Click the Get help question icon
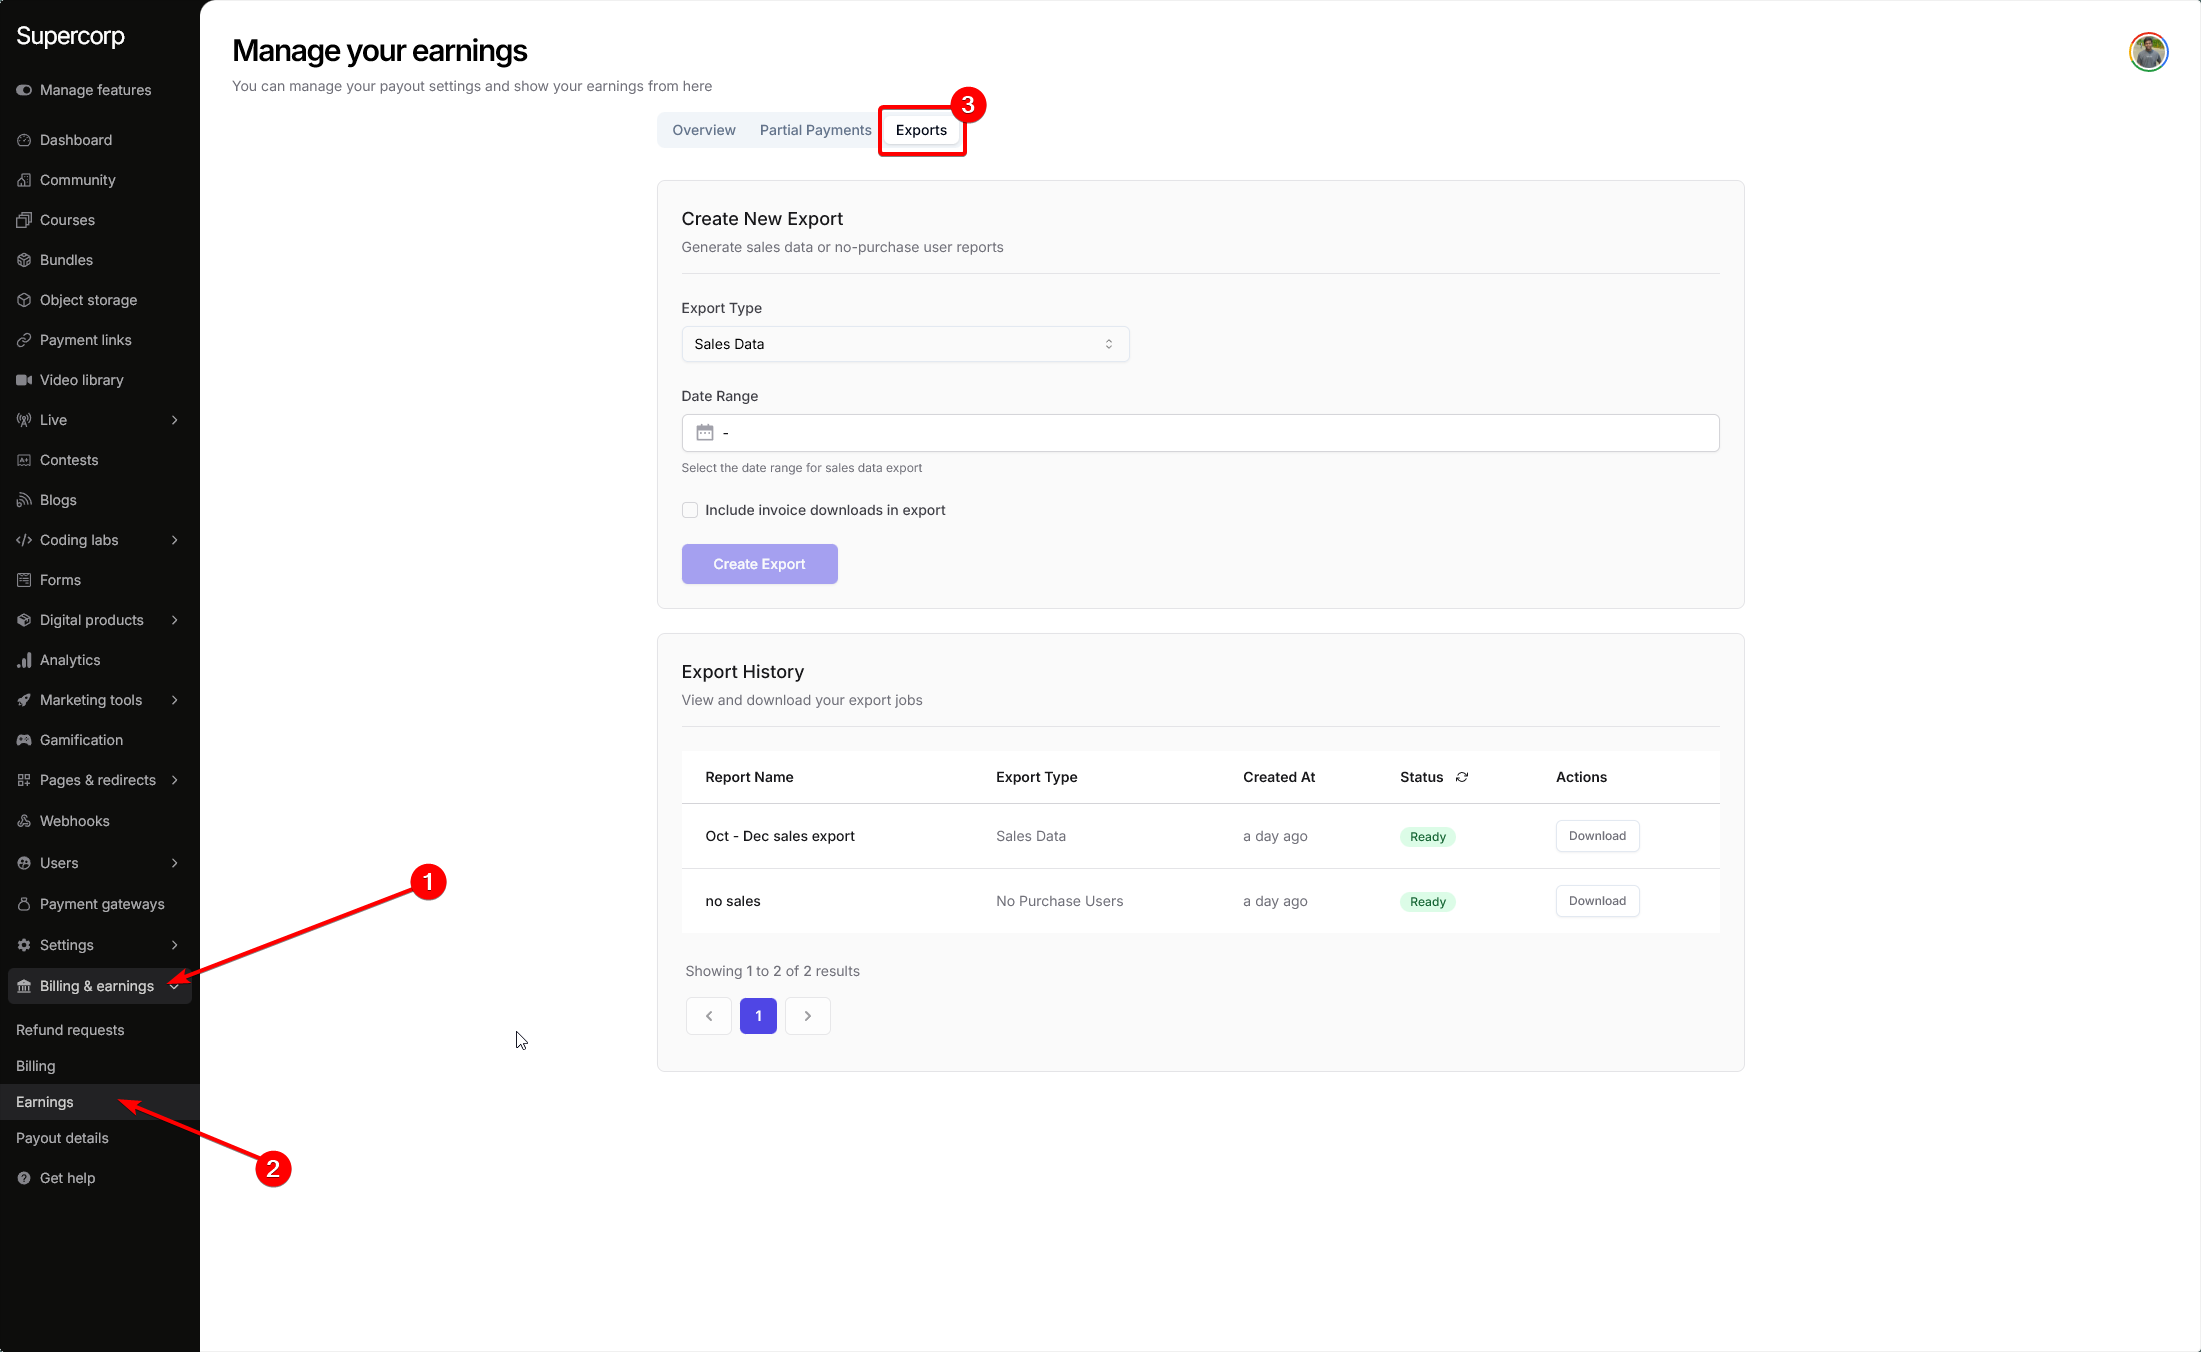Viewport: 2201px width, 1352px height. [x=24, y=1178]
